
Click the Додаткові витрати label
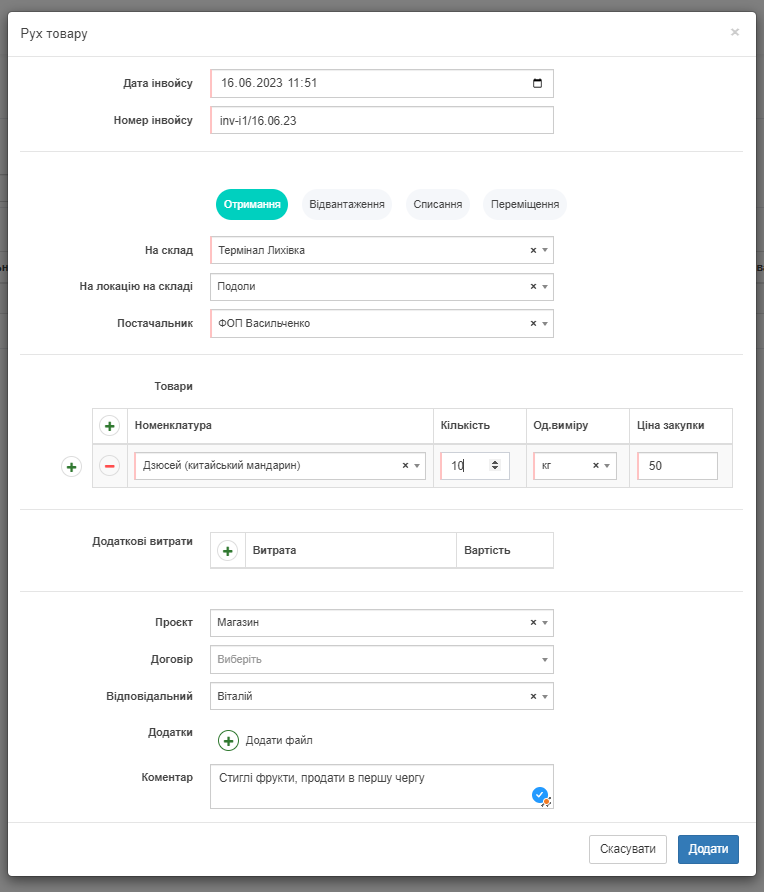(x=142, y=542)
